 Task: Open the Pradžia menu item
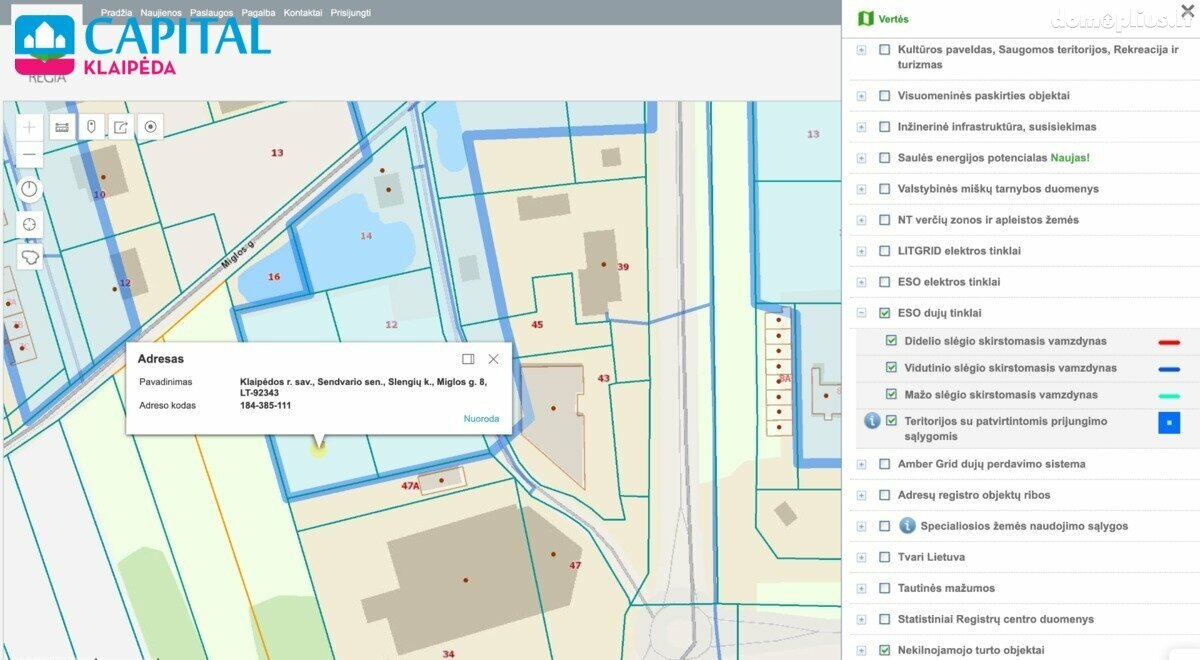116,13
